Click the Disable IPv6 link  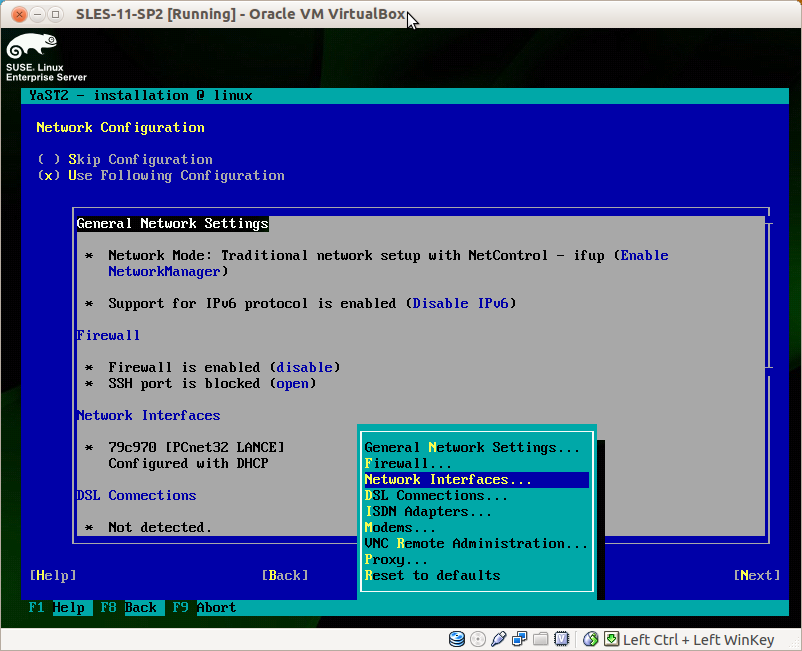pos(460,303)
